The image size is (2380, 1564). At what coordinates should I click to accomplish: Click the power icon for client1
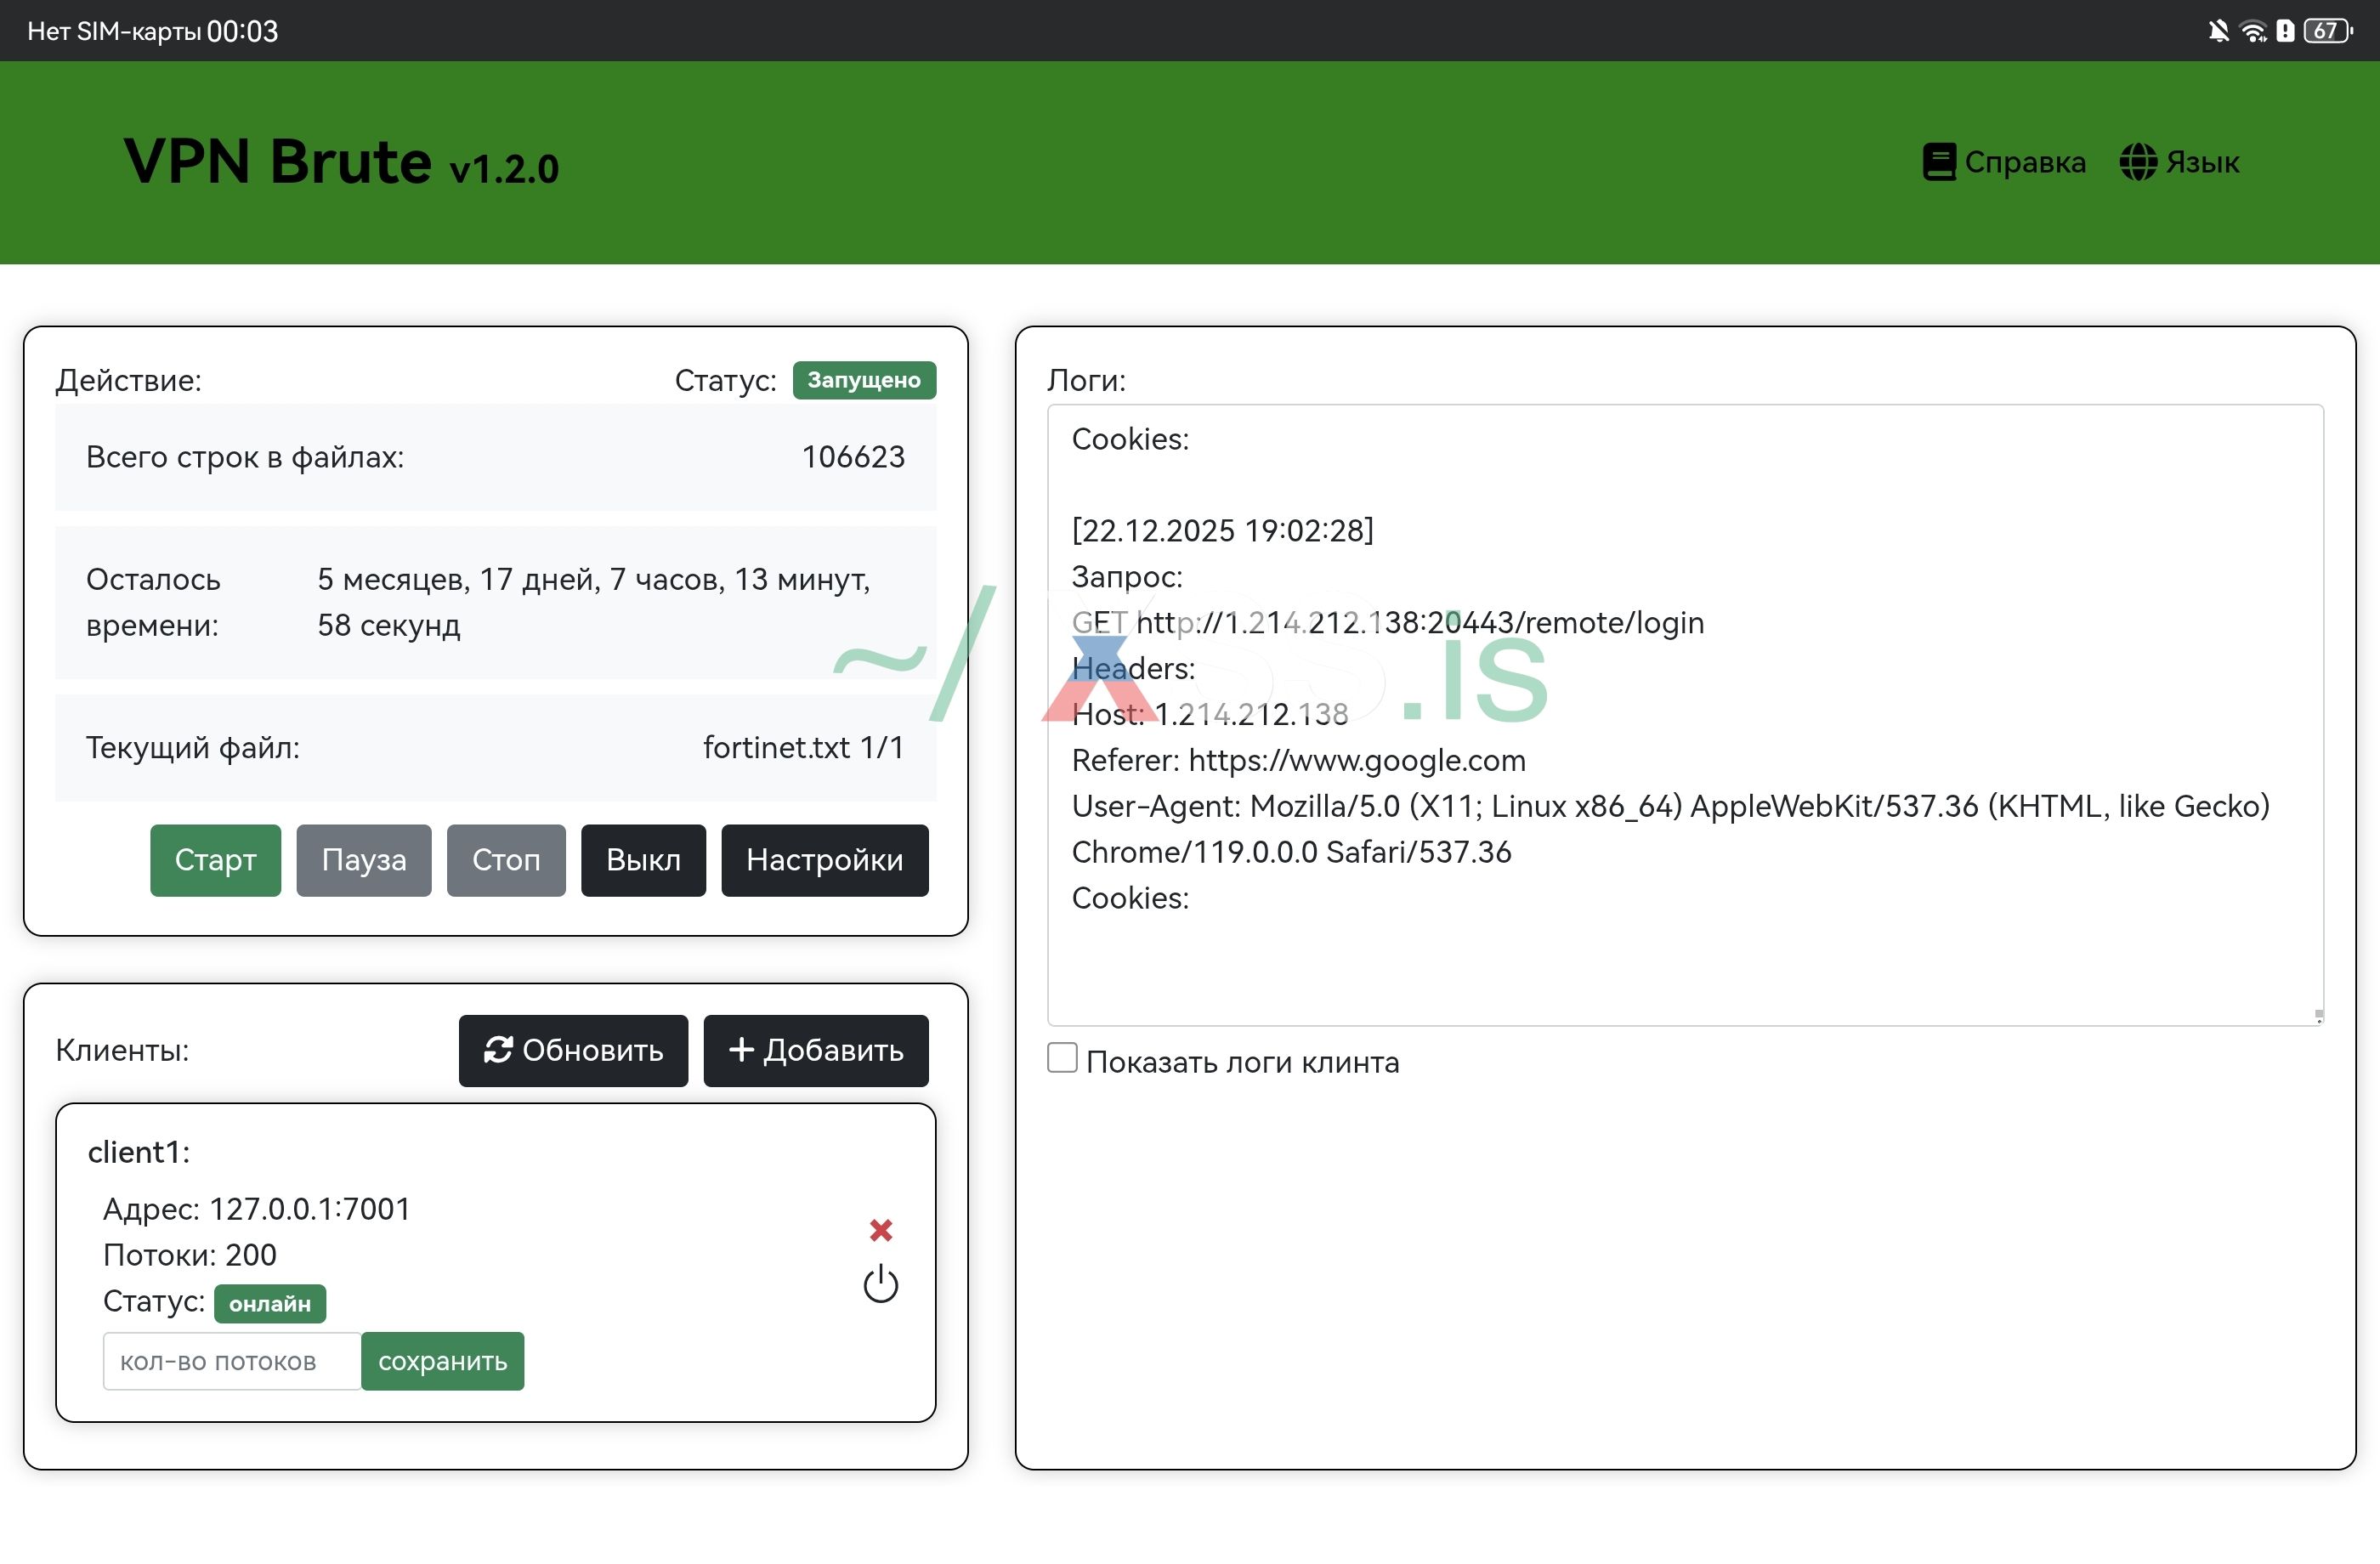point(881,1285)
